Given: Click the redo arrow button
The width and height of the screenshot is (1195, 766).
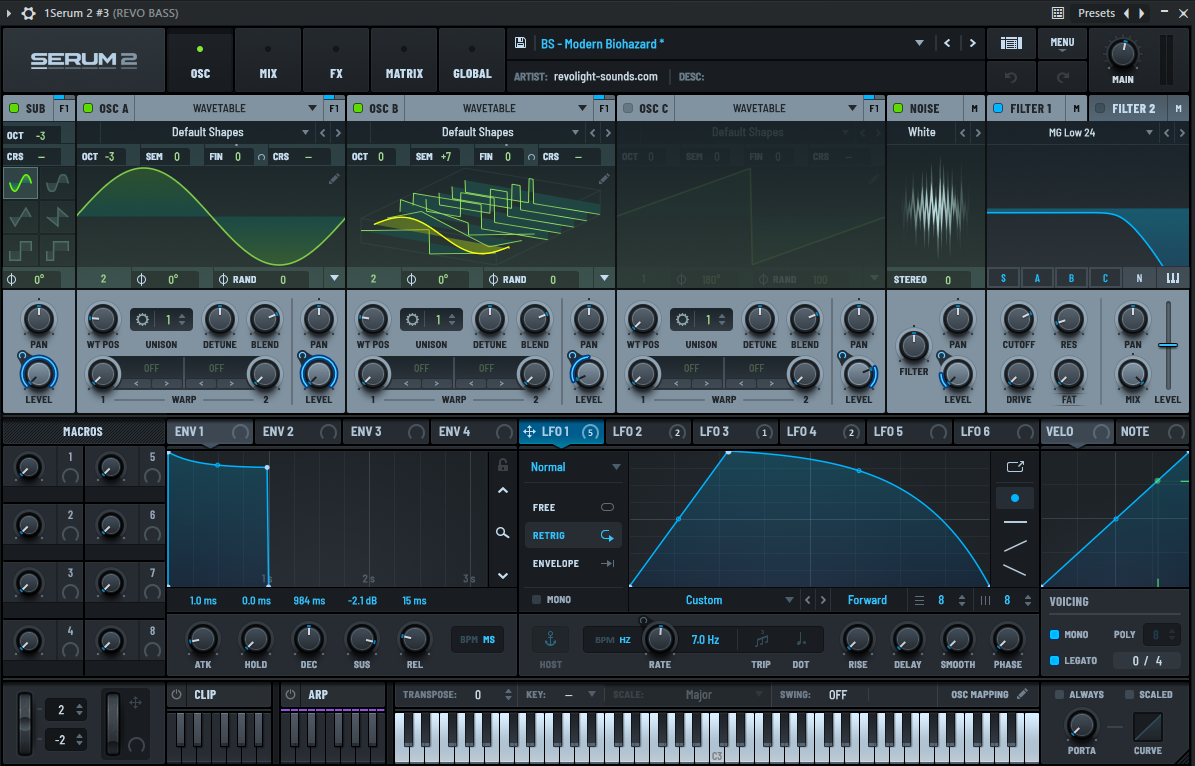Looking at the screenshot, I should coord(1062,77).
